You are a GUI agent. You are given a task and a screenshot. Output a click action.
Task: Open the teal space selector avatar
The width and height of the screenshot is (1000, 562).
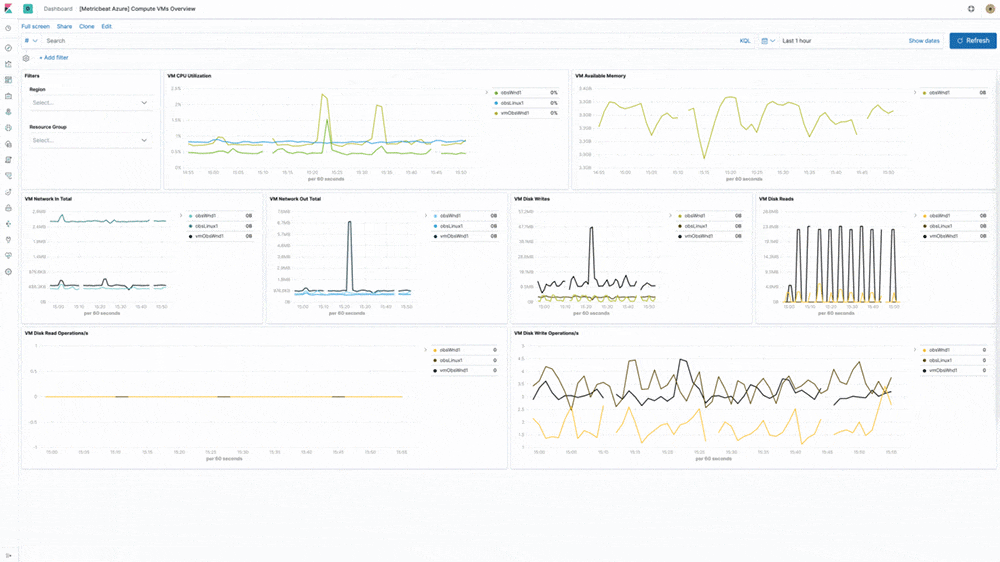point(28,9)
